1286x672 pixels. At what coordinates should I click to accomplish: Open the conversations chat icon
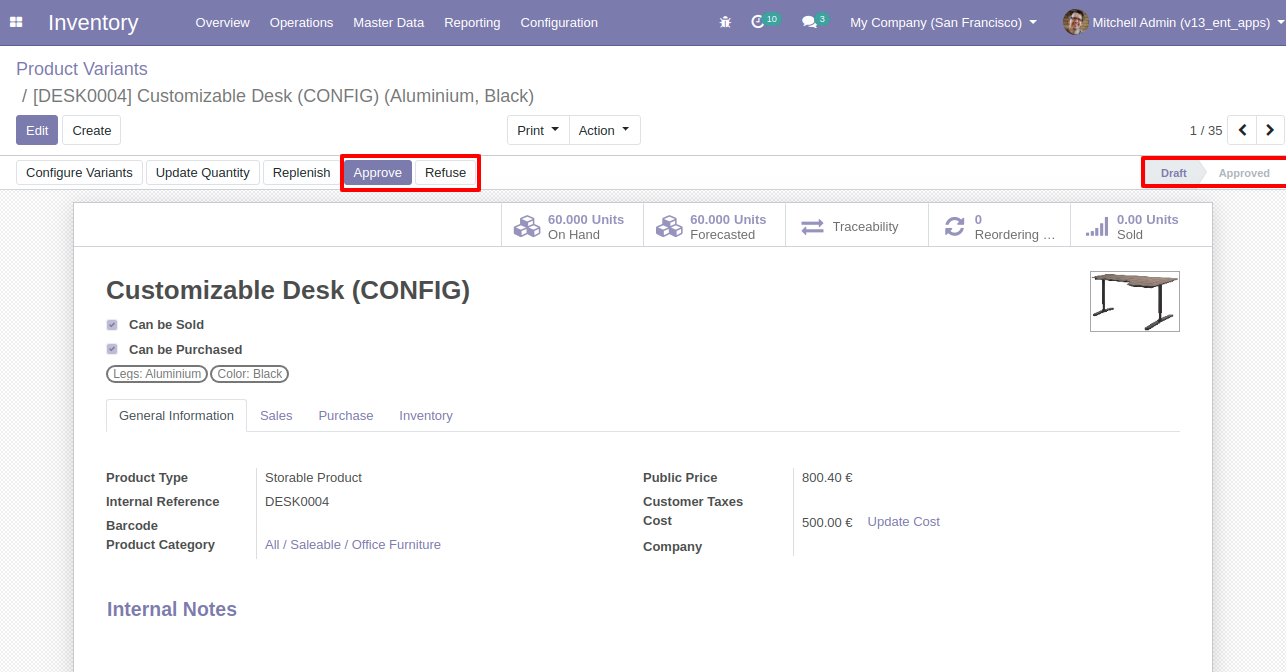(x=809, y=22)
